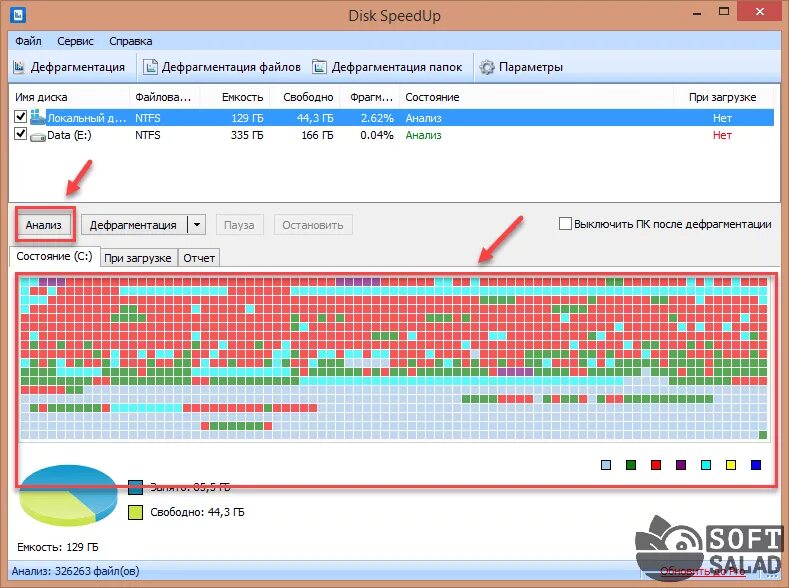Click the Пауза button
The width and height of the screenshot is (789, 588).
(x=239, y=225)
